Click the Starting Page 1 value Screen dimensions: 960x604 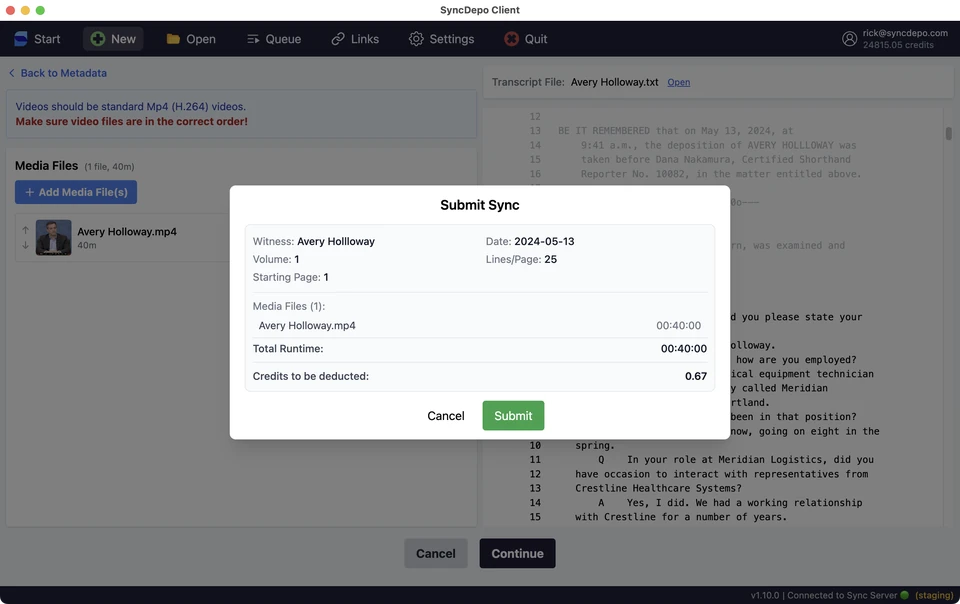326,277
